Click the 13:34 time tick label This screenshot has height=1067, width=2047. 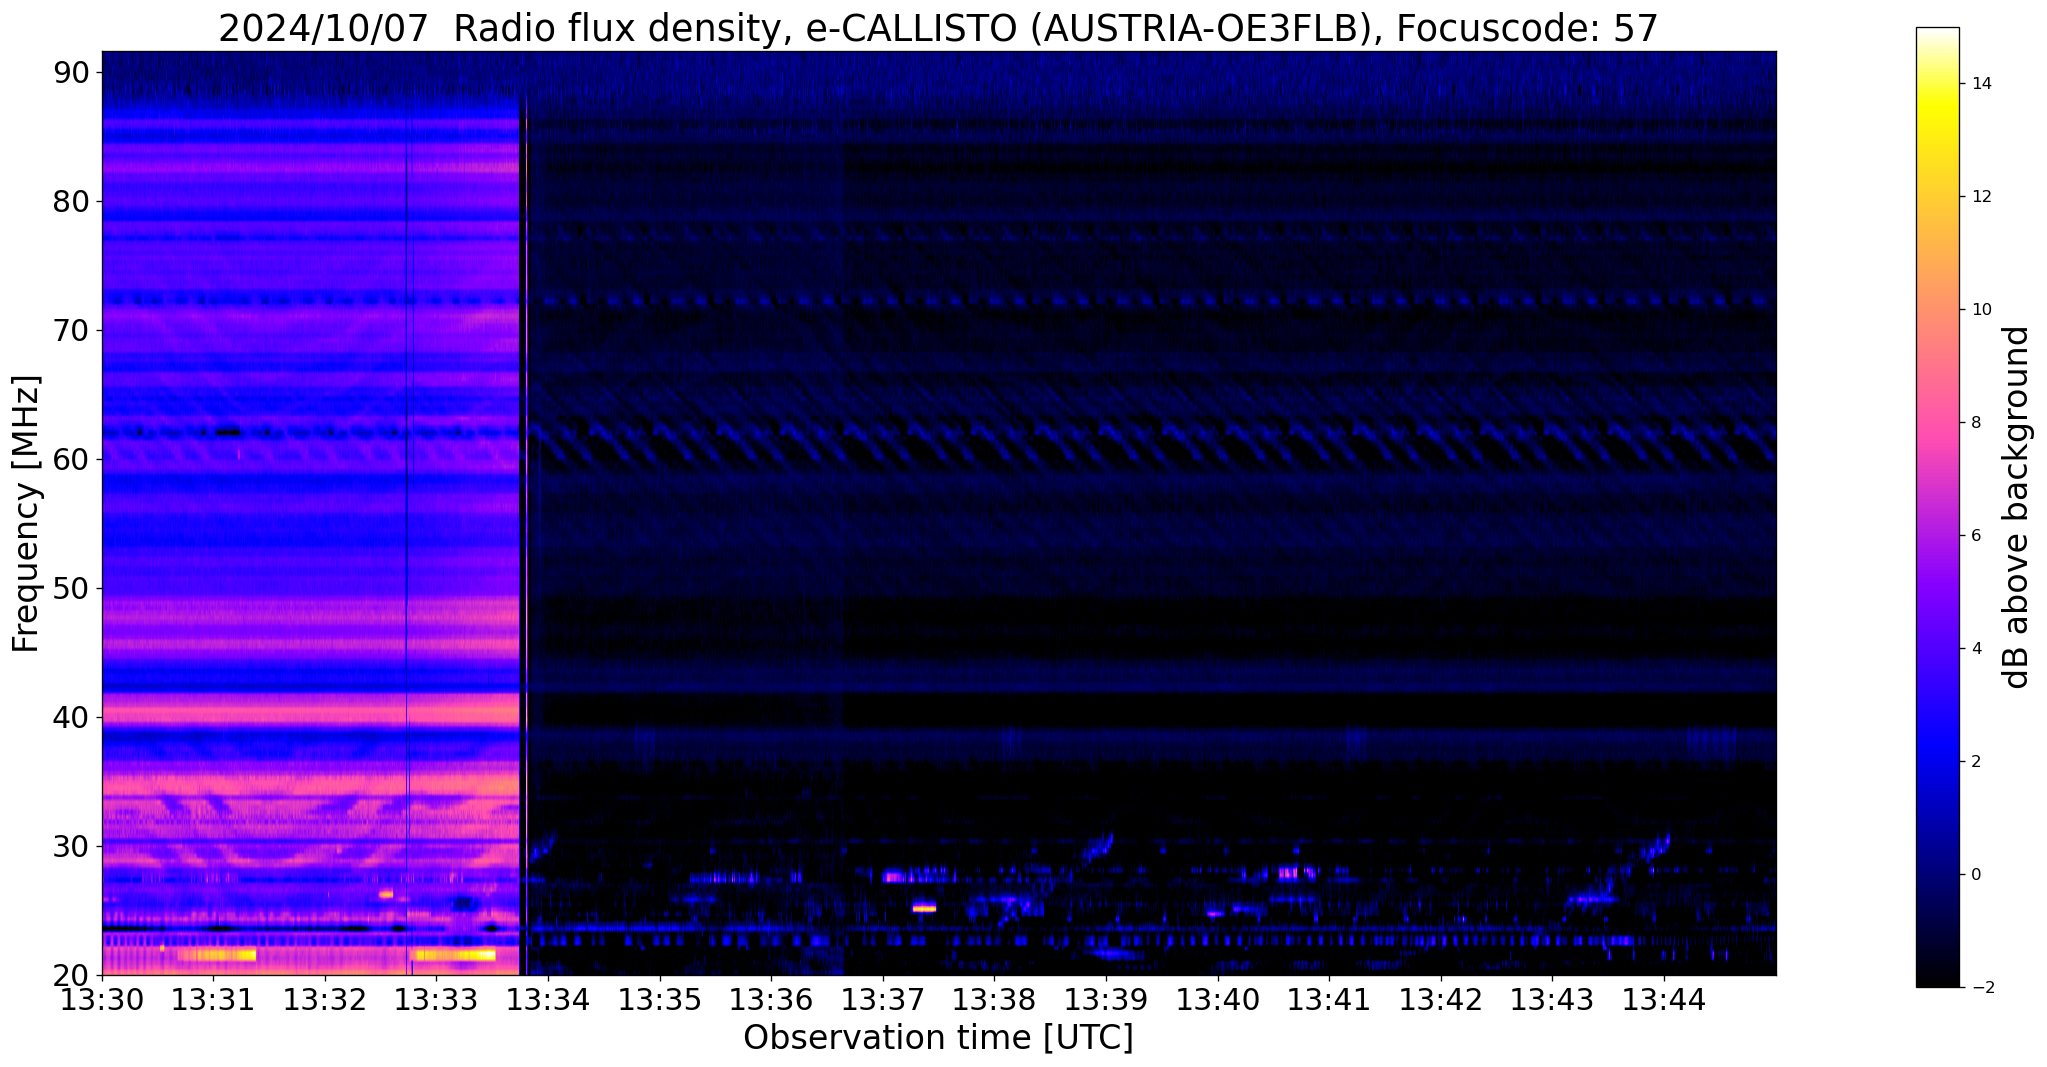point(548,999)
